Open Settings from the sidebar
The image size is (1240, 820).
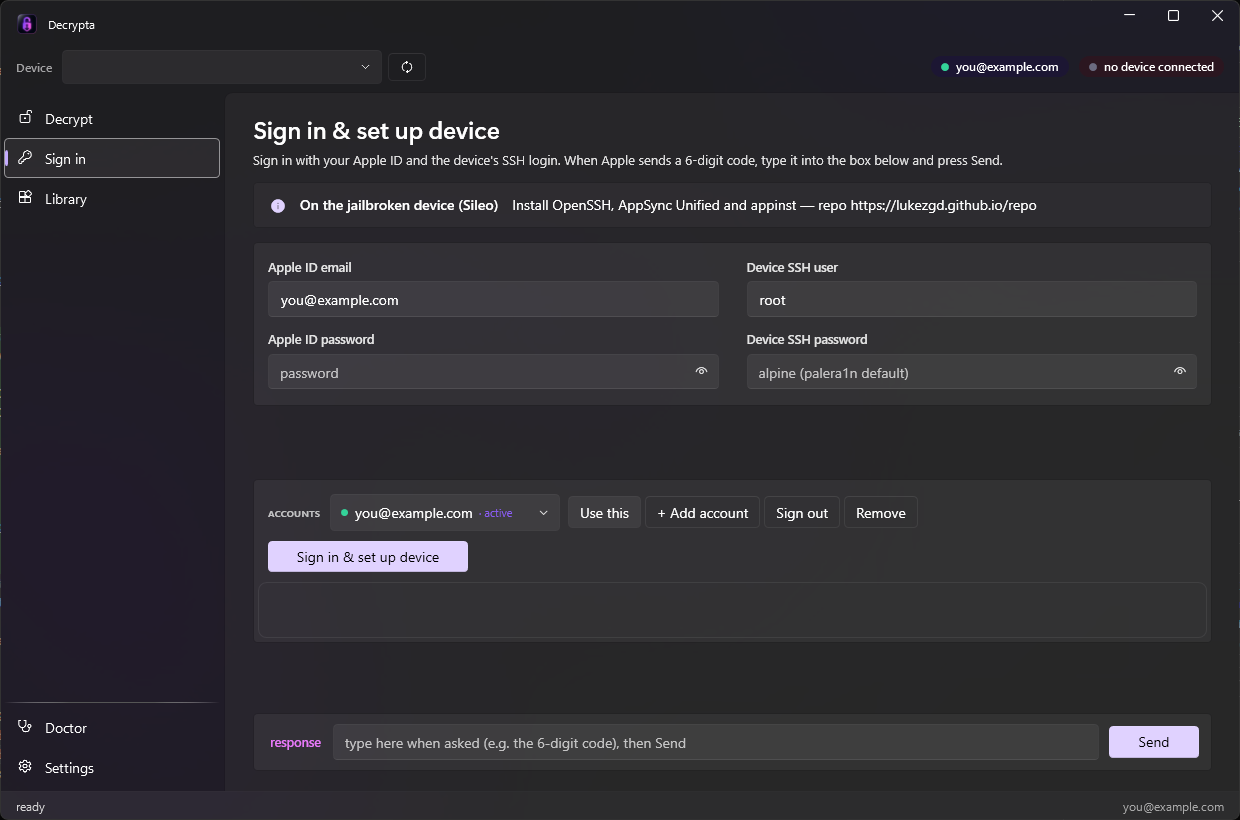point(112,767)
